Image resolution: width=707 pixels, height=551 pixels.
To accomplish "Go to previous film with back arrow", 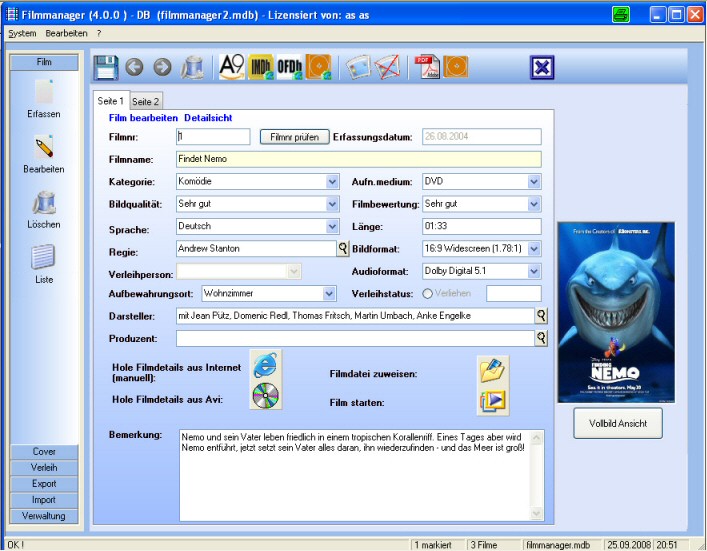I will click(x=134, y=68).
